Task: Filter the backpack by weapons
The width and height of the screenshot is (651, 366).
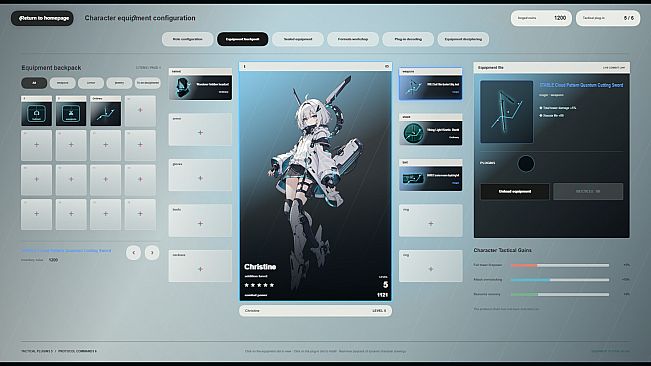Action: pyautogui.click(x=63, y=83)
